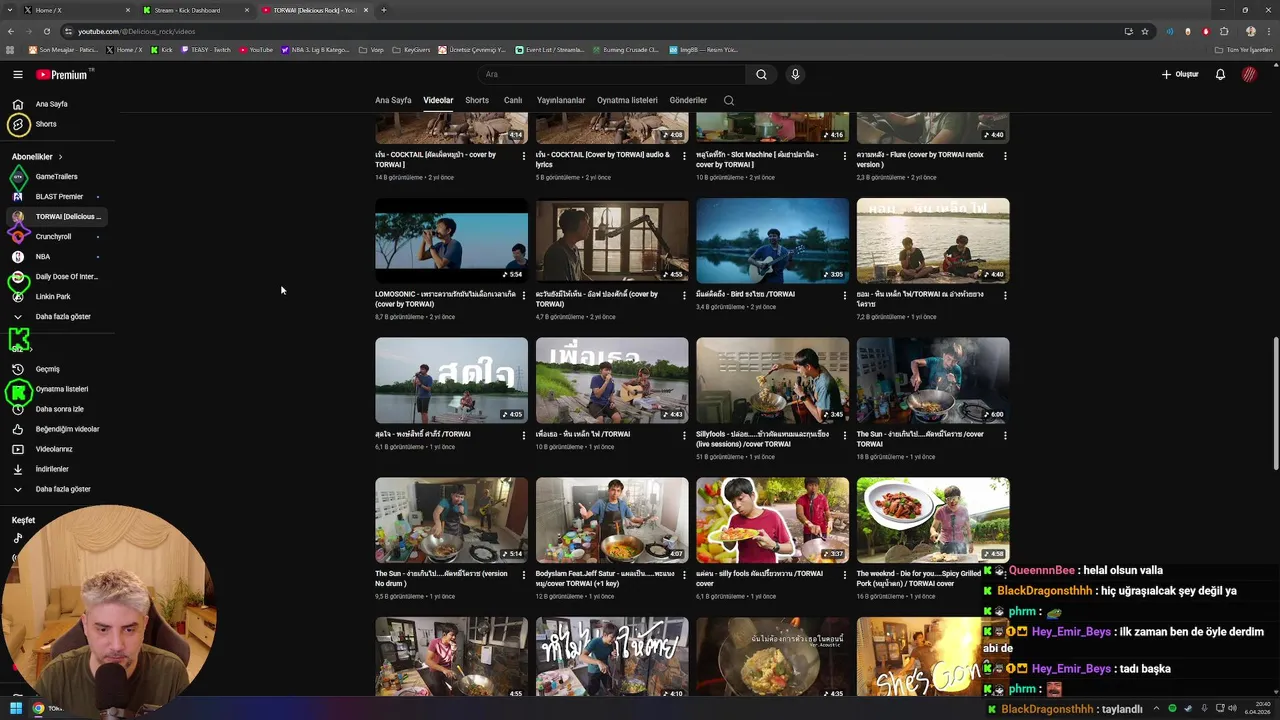This screenshot has width=1280, height=720.
Task: Open the notifications bell
Action: click(1220, 74)
